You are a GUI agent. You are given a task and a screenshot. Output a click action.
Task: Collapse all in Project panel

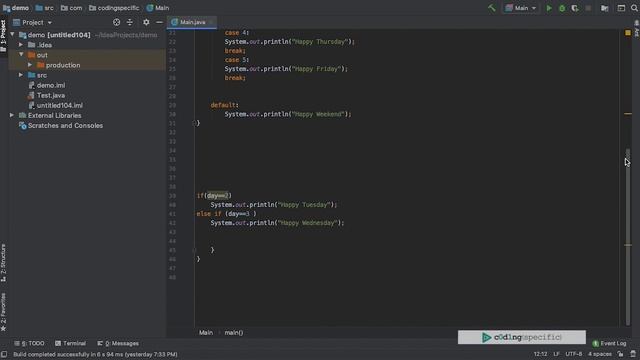(x=130, y=22)
